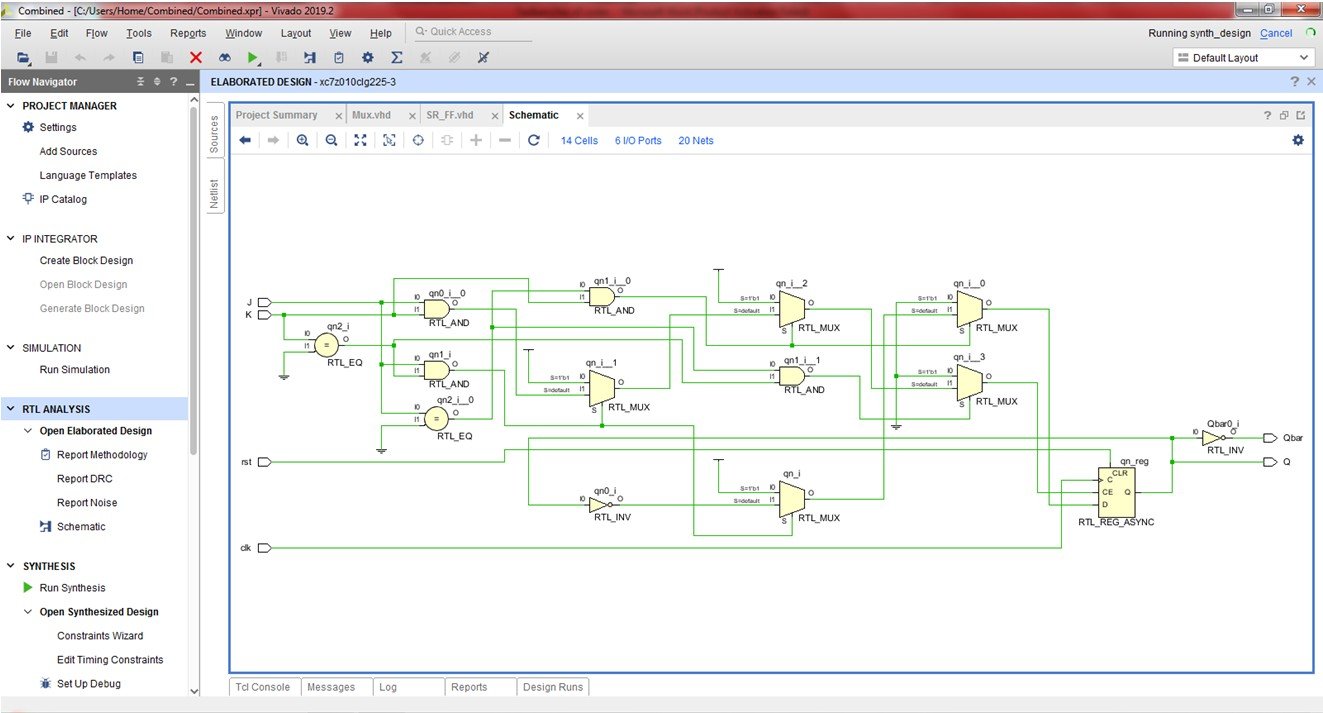
Task: Close the Elaborated Design view
Action: (1310, 82)
